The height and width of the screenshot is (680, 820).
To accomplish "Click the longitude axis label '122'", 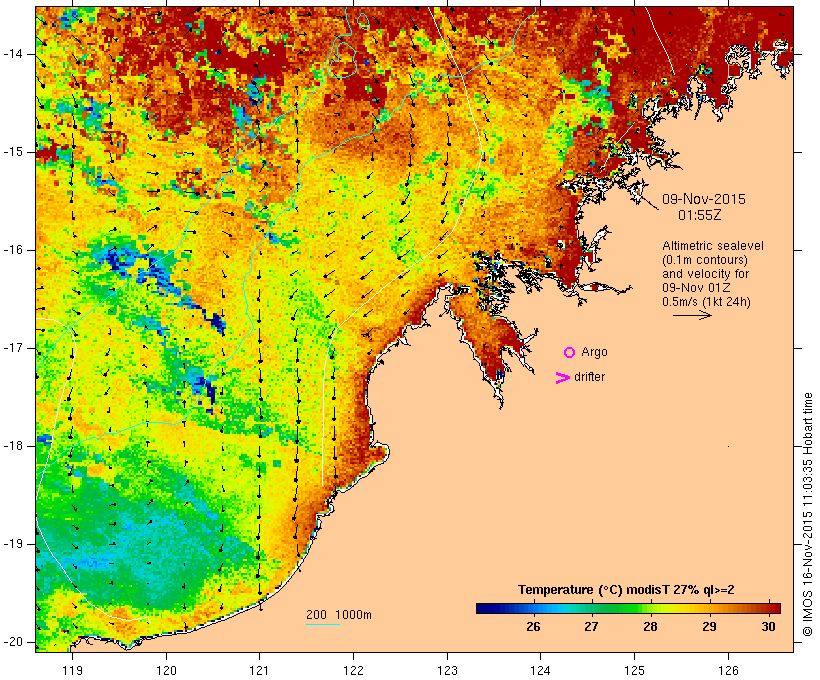I will pos(354,670).
